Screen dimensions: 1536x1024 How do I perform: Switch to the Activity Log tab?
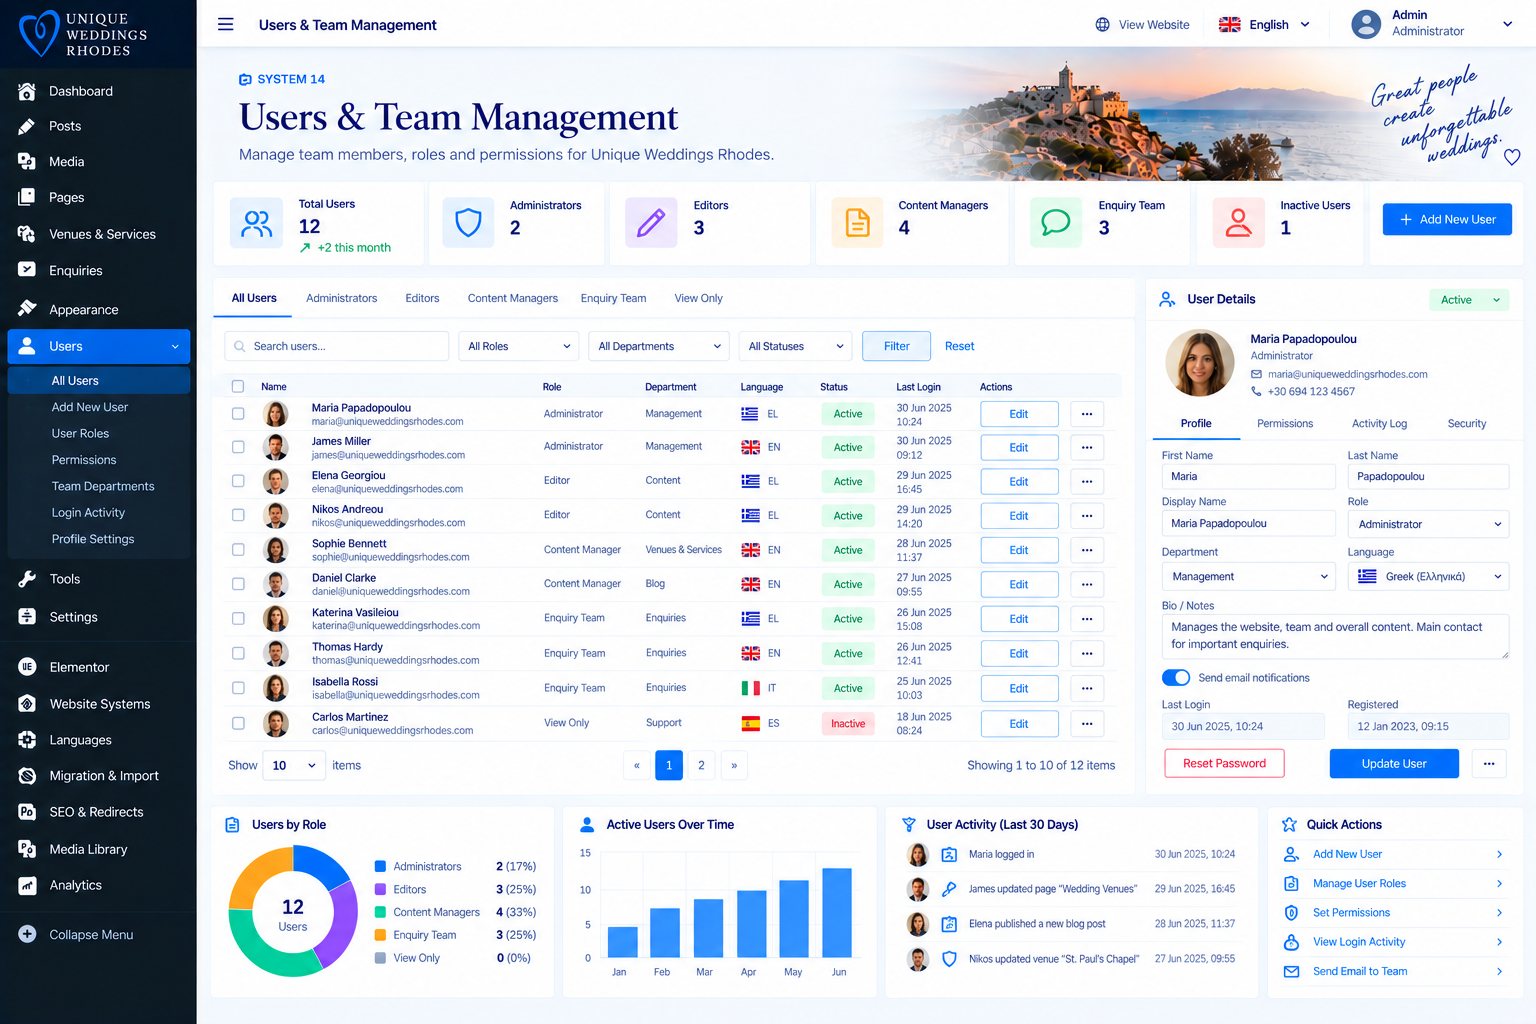point(1379,423)
